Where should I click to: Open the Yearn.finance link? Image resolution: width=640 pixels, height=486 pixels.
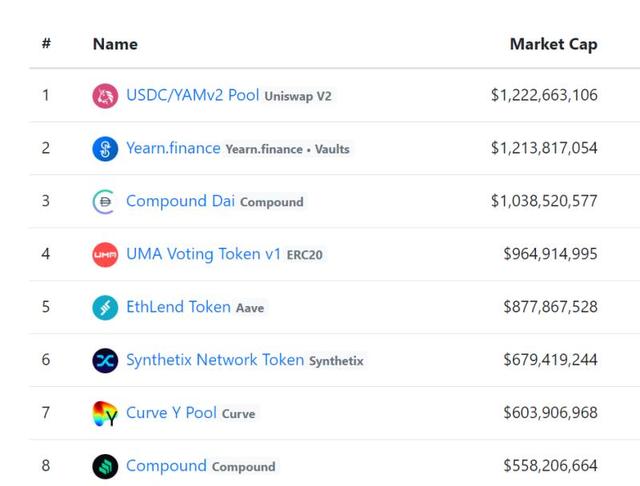coord(173,148)
